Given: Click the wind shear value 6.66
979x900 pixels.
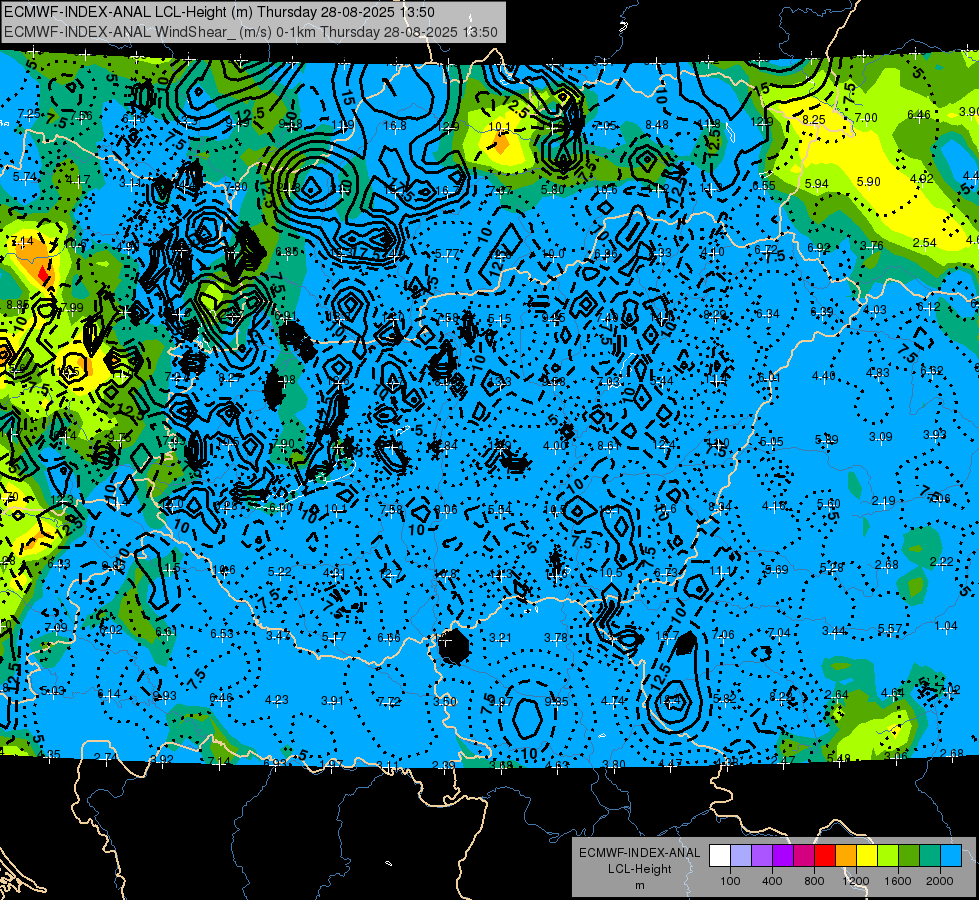Looking at the screenshot, I should click(388, 638).
